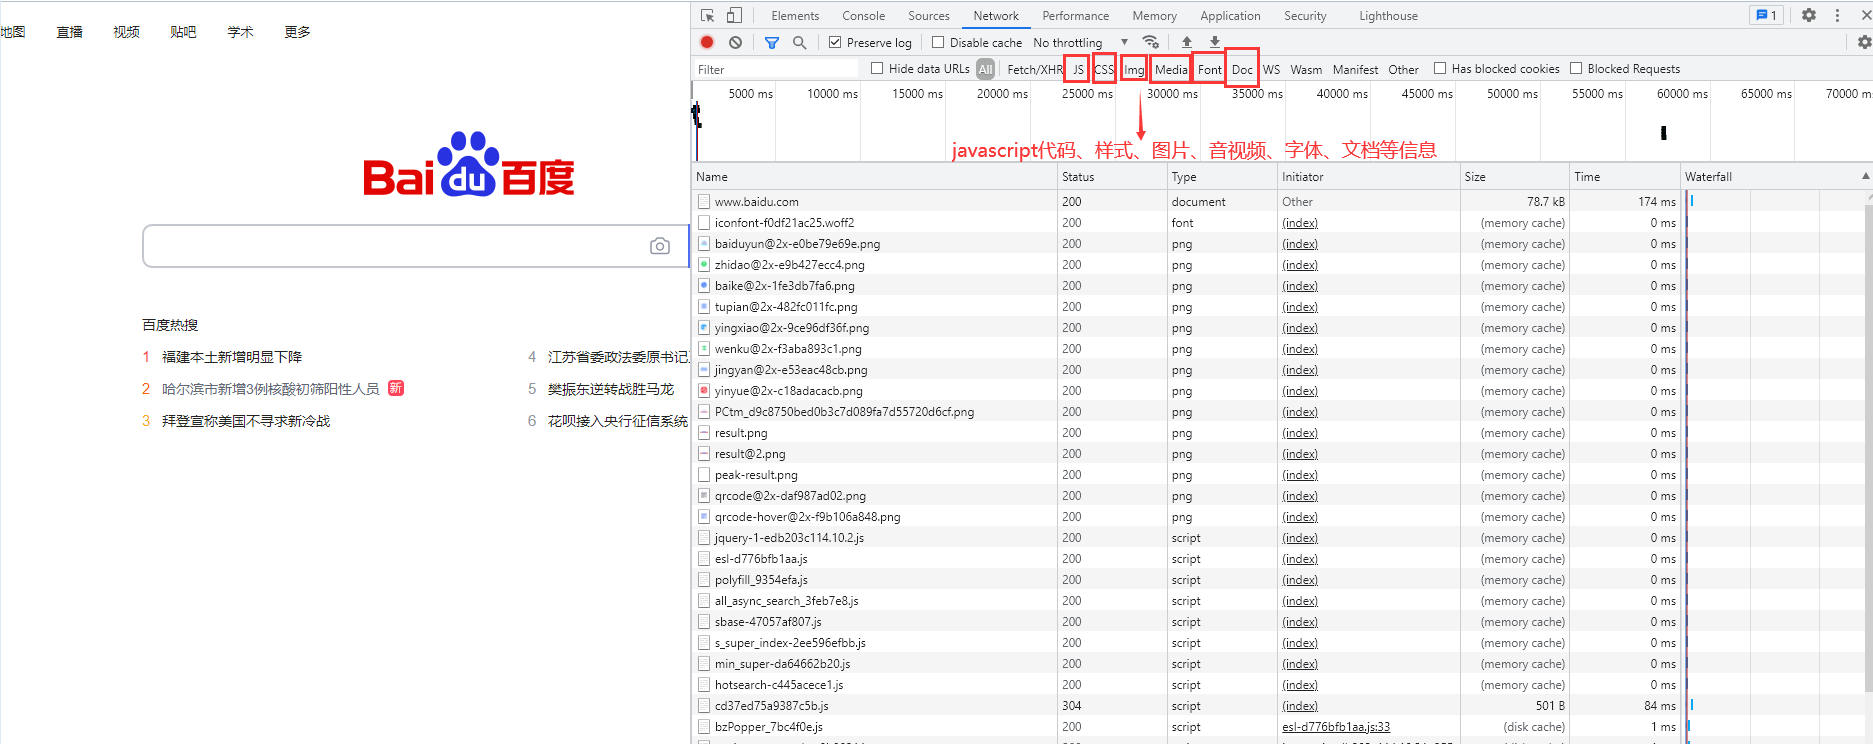Filter requests by Other type
The width and height of the screenshot is (1873, 744).
(x=1403, y=69)
